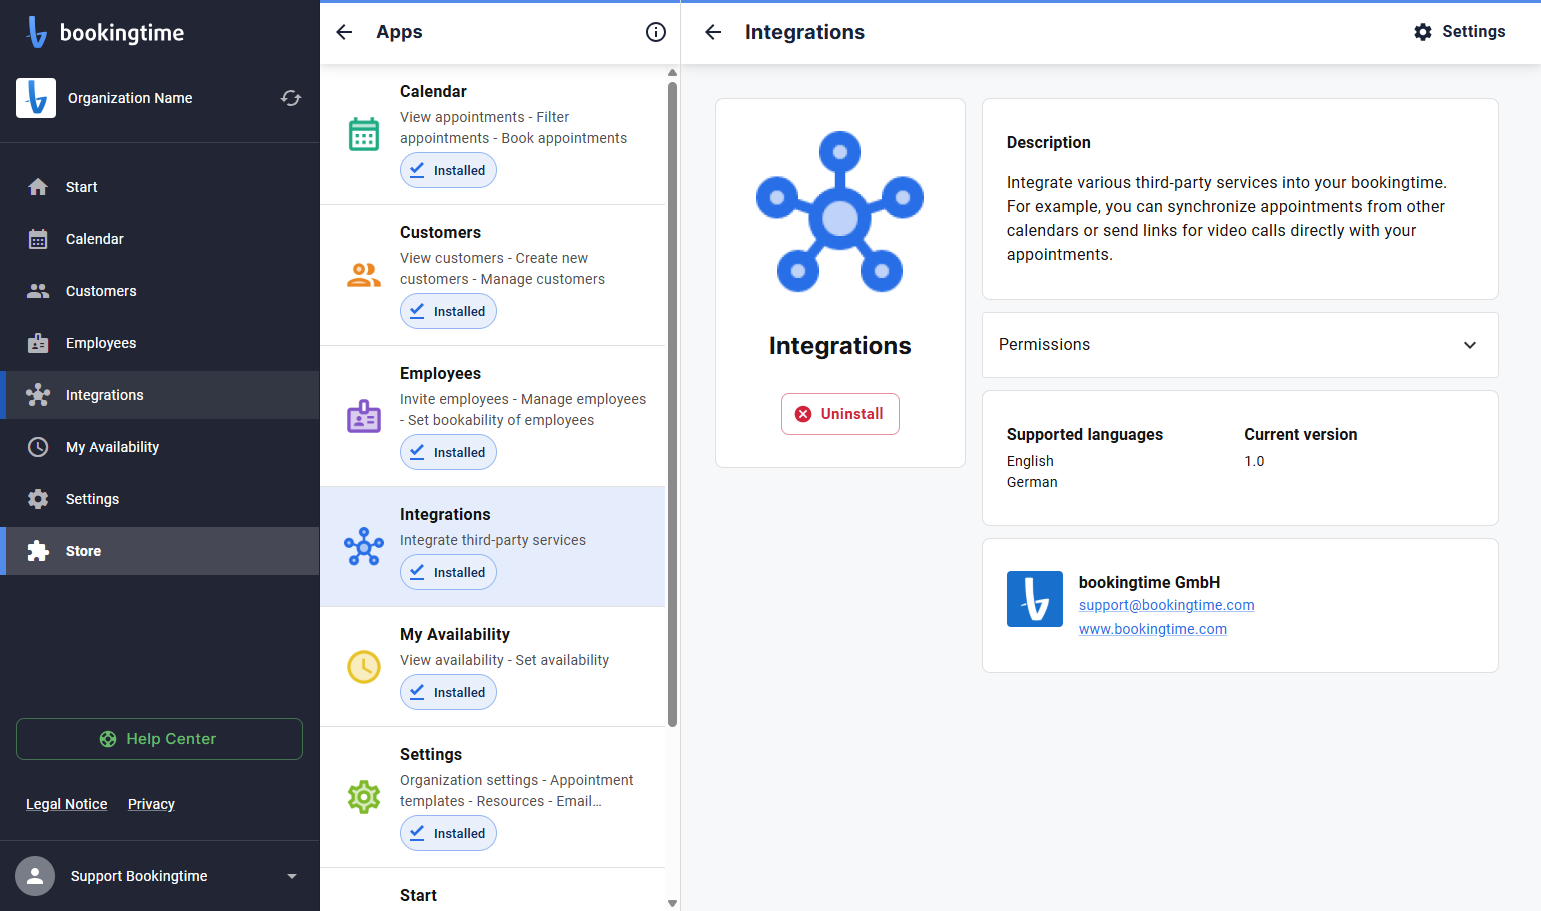Select the Settings green gear app icon
The width and height of the screenshot is (1541, 911).
point(364,797)
